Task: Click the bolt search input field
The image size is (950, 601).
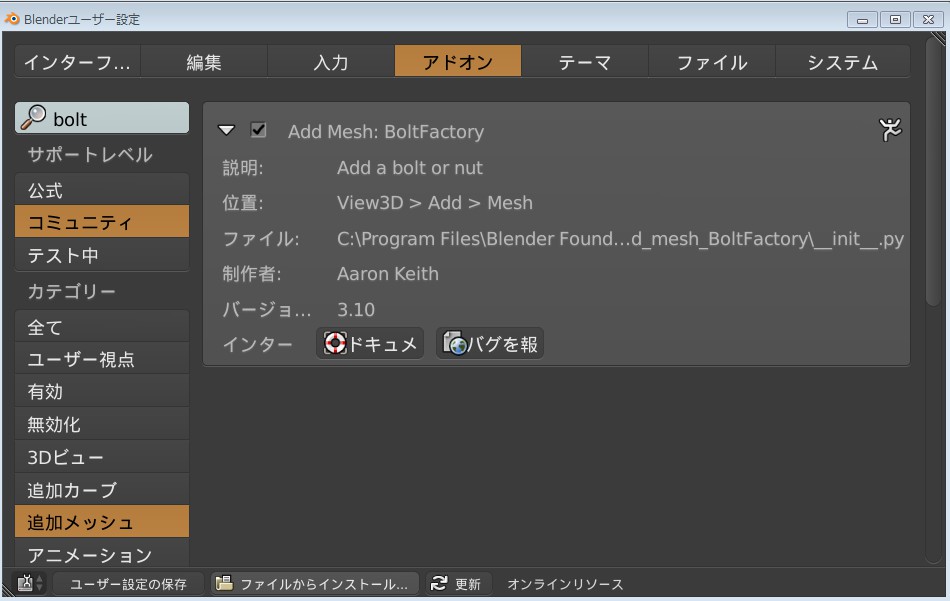Action: click(x=102, y=118)
